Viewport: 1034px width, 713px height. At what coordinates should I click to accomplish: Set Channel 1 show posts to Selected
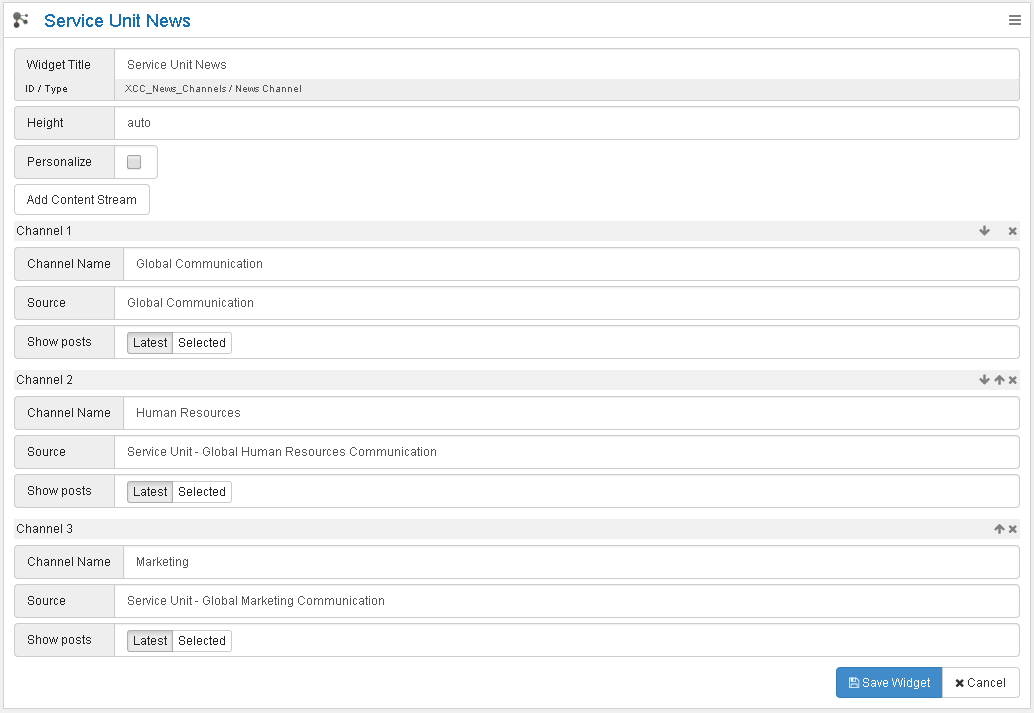click(x=202, y=343)
